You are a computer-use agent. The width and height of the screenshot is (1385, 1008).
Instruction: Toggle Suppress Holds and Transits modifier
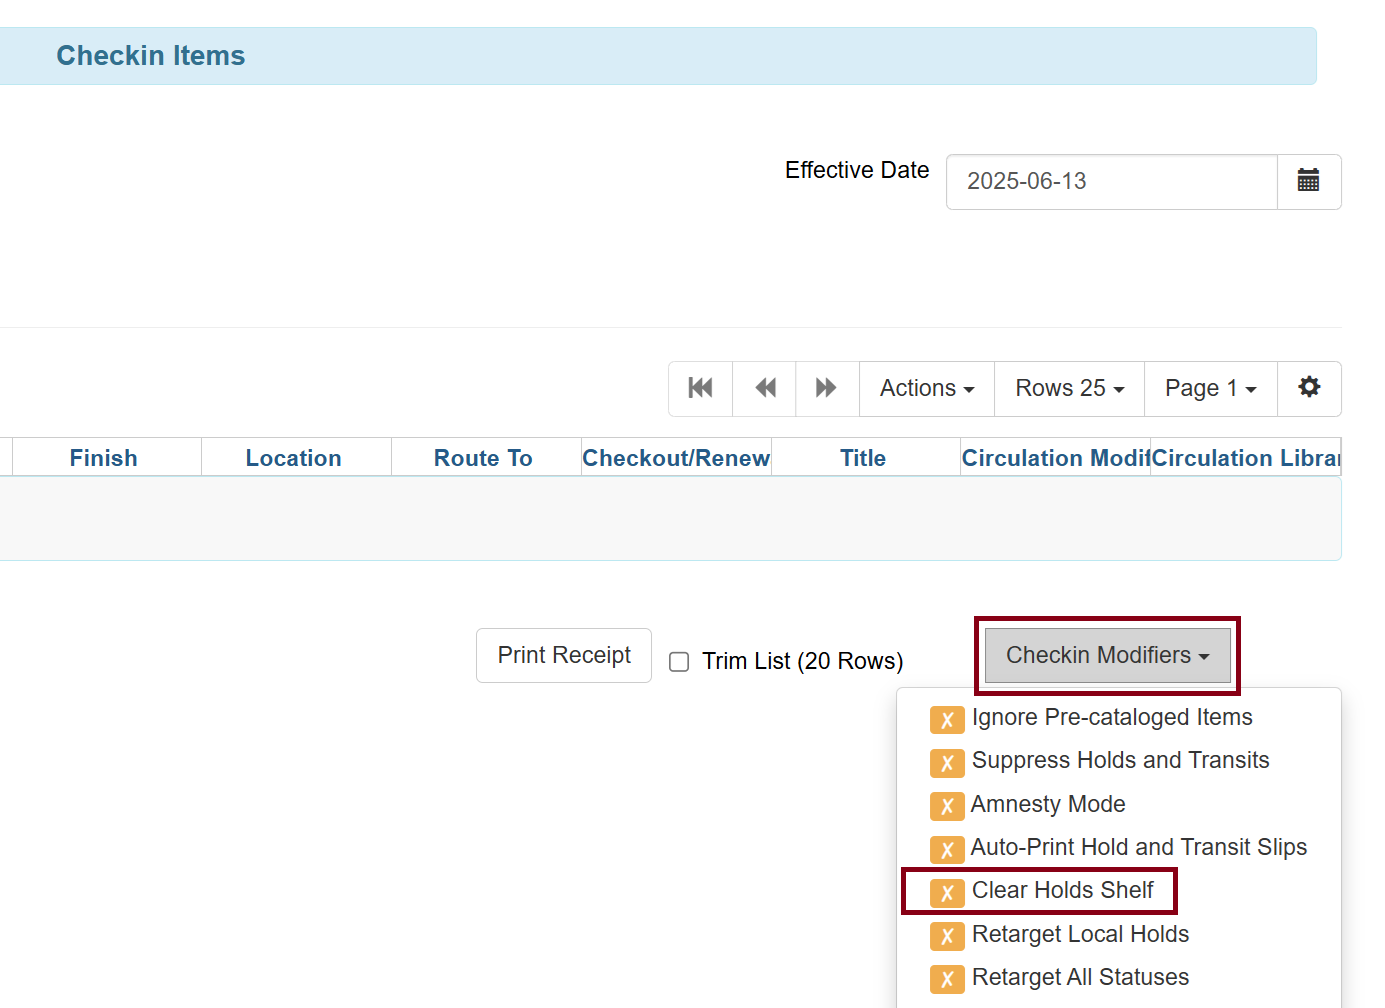(x=1120, y=761)
